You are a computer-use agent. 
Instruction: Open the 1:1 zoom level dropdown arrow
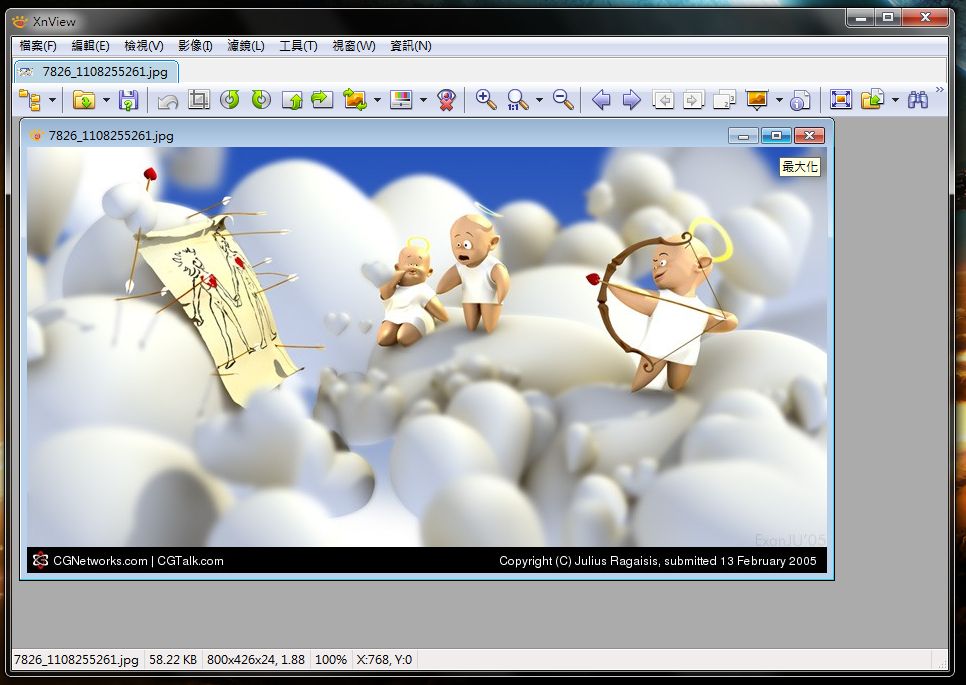click(539, 100)
